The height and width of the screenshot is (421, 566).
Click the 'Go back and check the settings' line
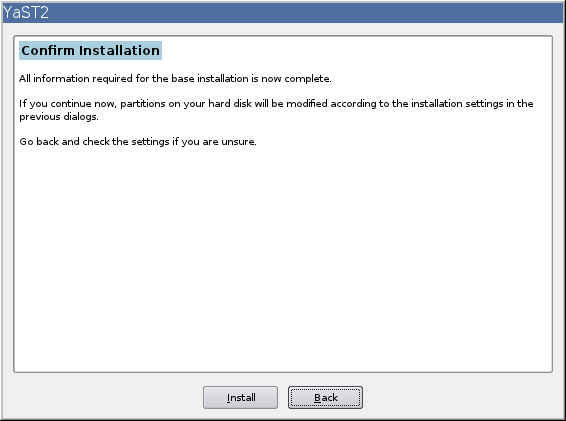[x=138, y=142]
